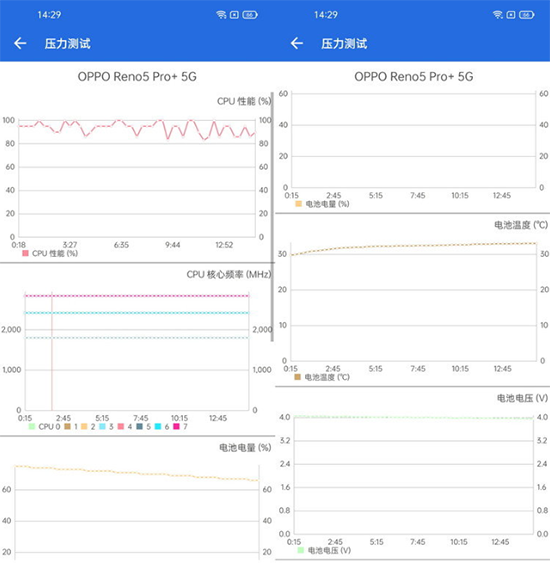Screen dimensions: 550x563
Task: Toggle 电池电量 (%) legend on right screen
Action: [322, 204]
